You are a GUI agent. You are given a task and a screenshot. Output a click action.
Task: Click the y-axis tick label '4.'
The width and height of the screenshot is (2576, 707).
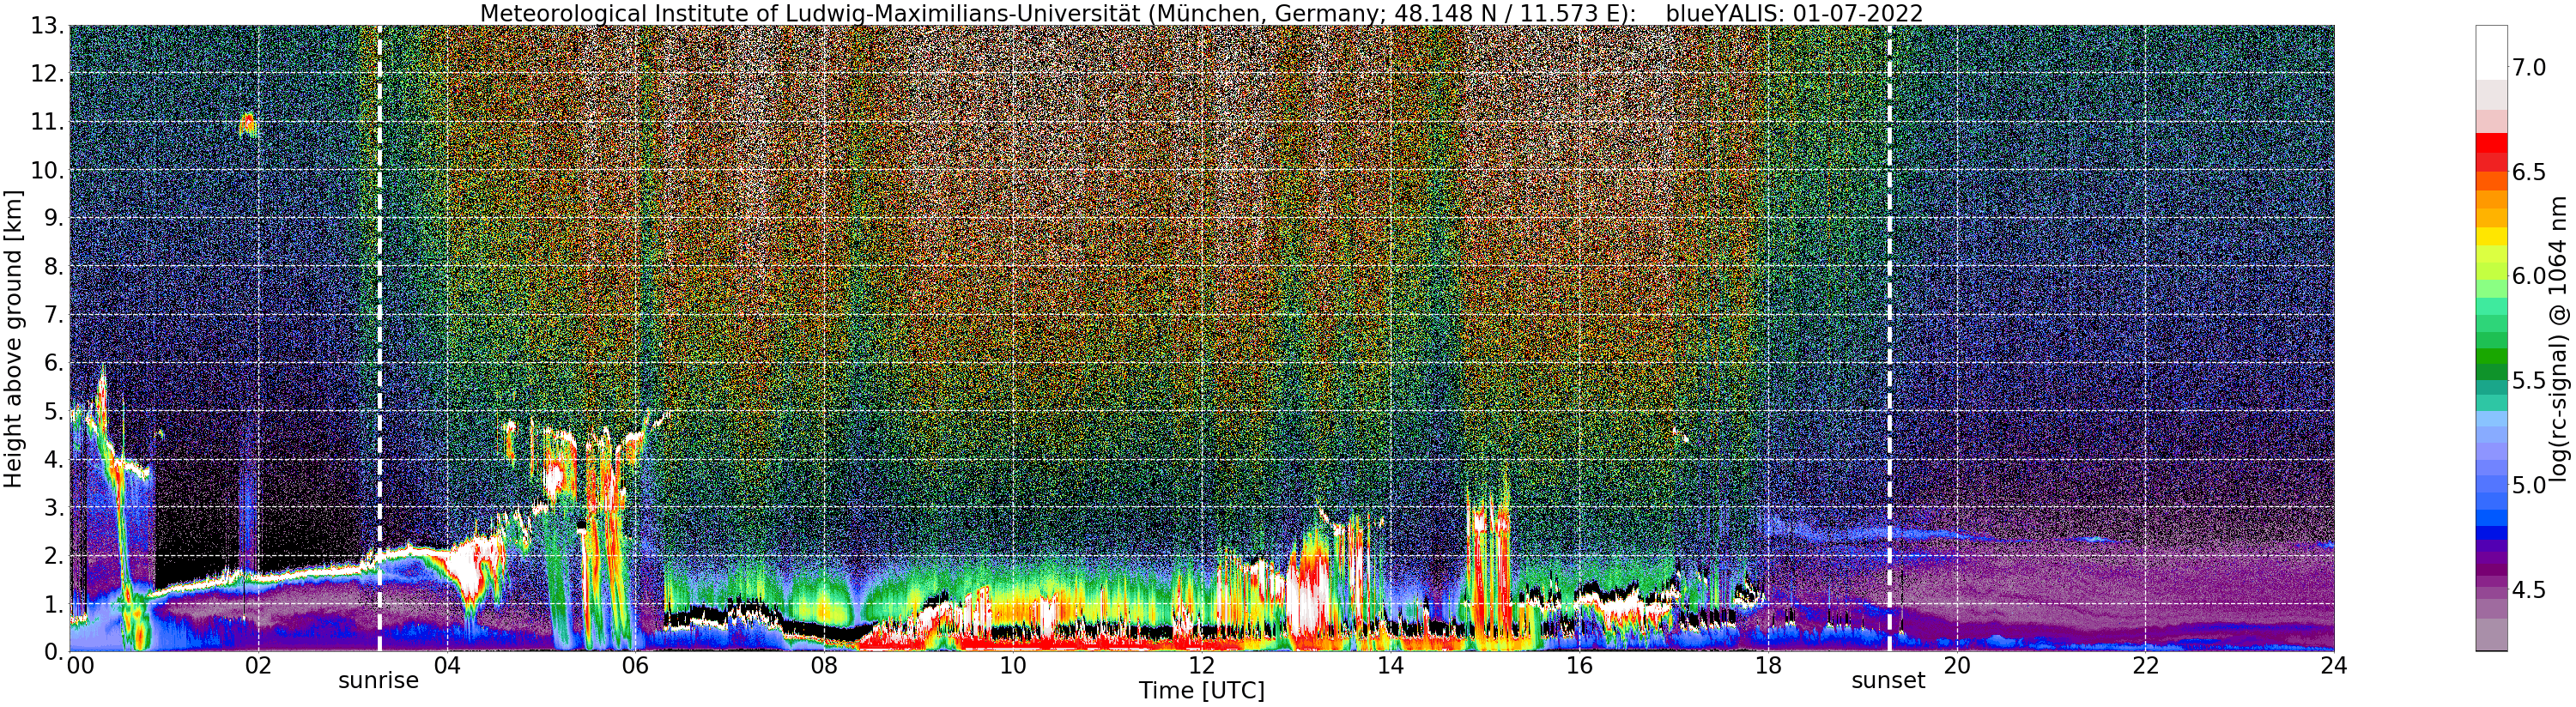point(53,459)
